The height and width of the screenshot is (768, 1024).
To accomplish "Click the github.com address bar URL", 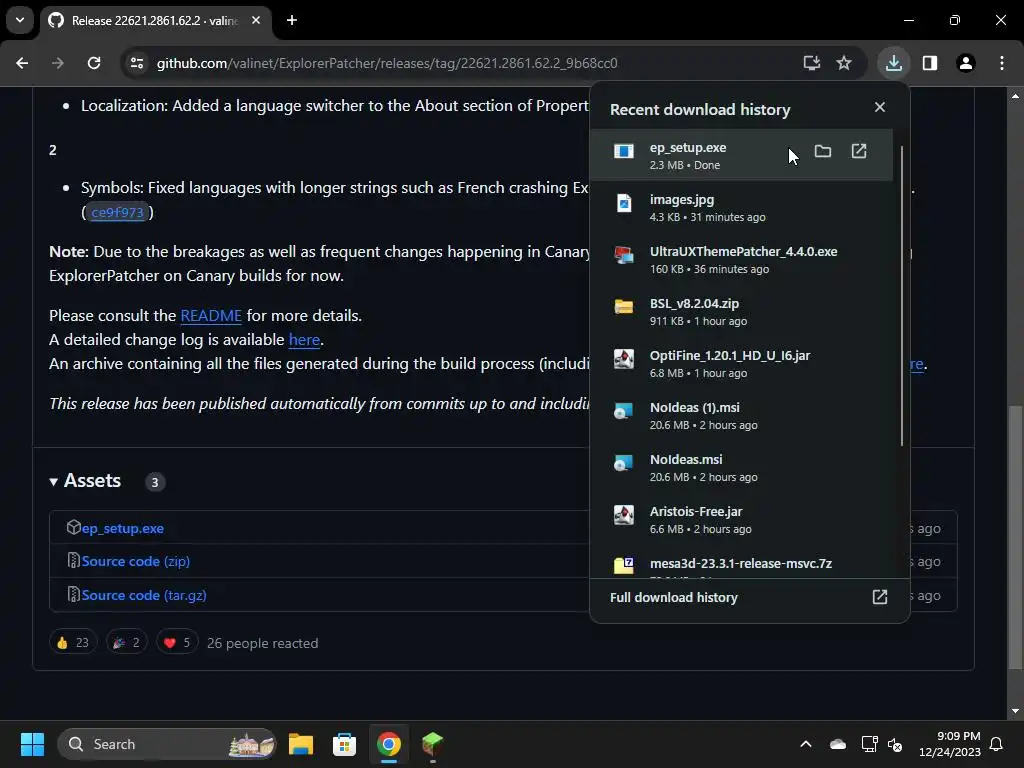I will click(387, 63).
